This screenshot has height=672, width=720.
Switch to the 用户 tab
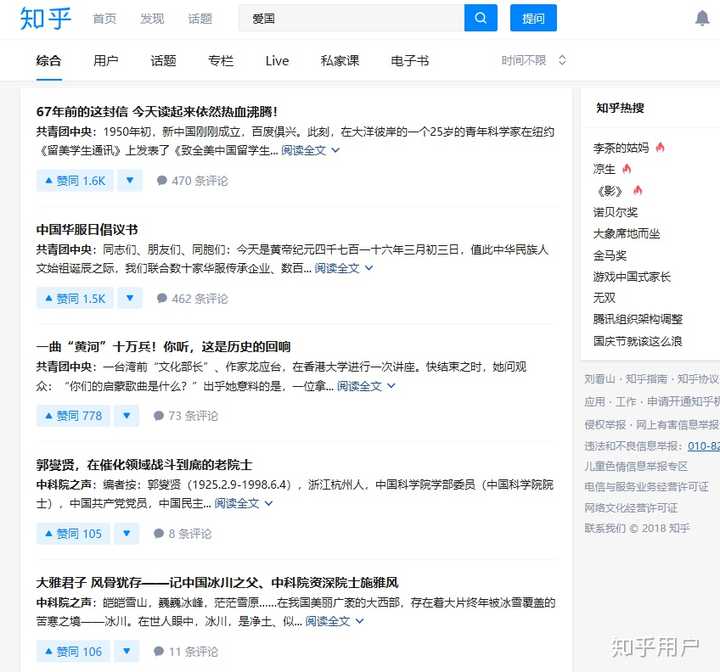pos(106,61)
